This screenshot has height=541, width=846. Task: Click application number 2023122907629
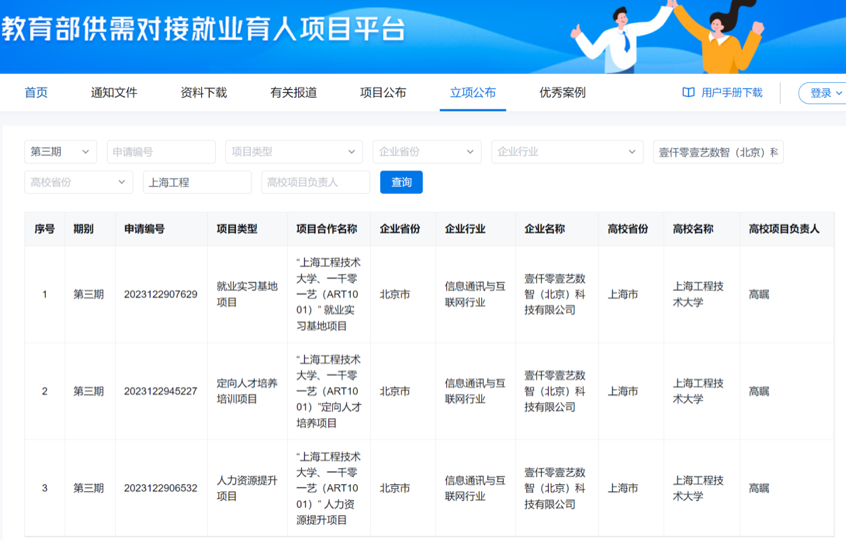tap(160, 295)
